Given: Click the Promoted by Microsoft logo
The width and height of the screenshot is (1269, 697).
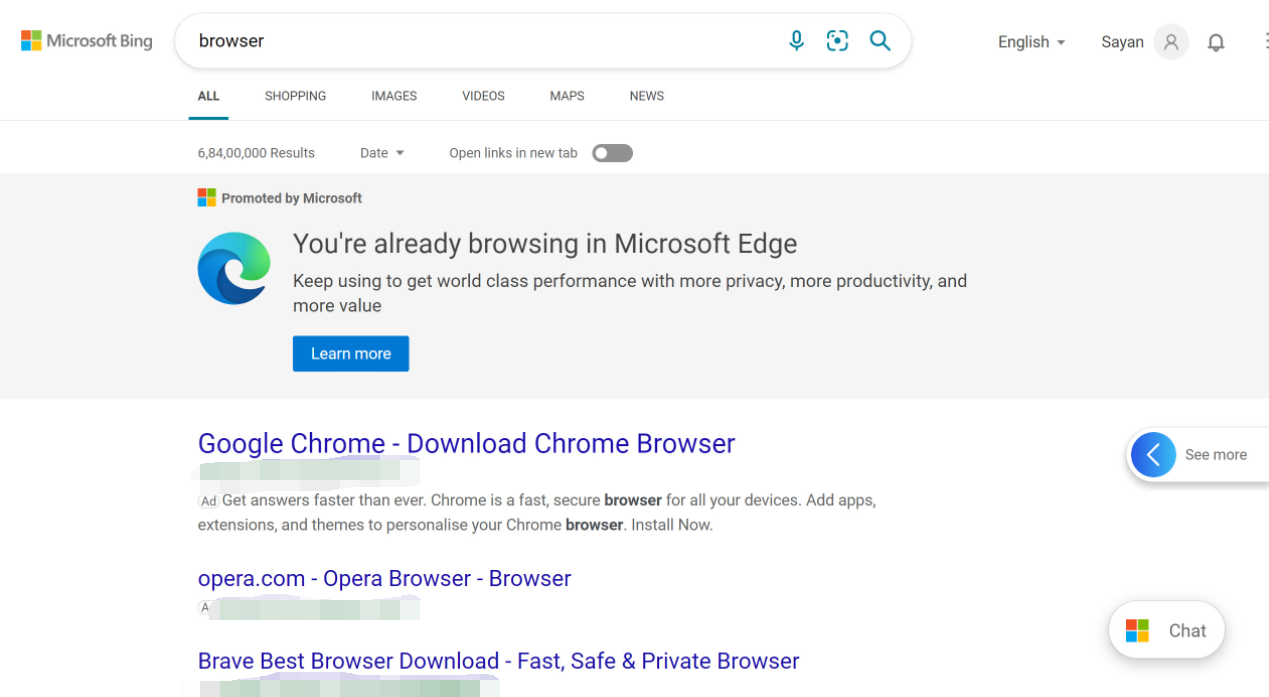Looking at the screenshot, I should [207, 198].
